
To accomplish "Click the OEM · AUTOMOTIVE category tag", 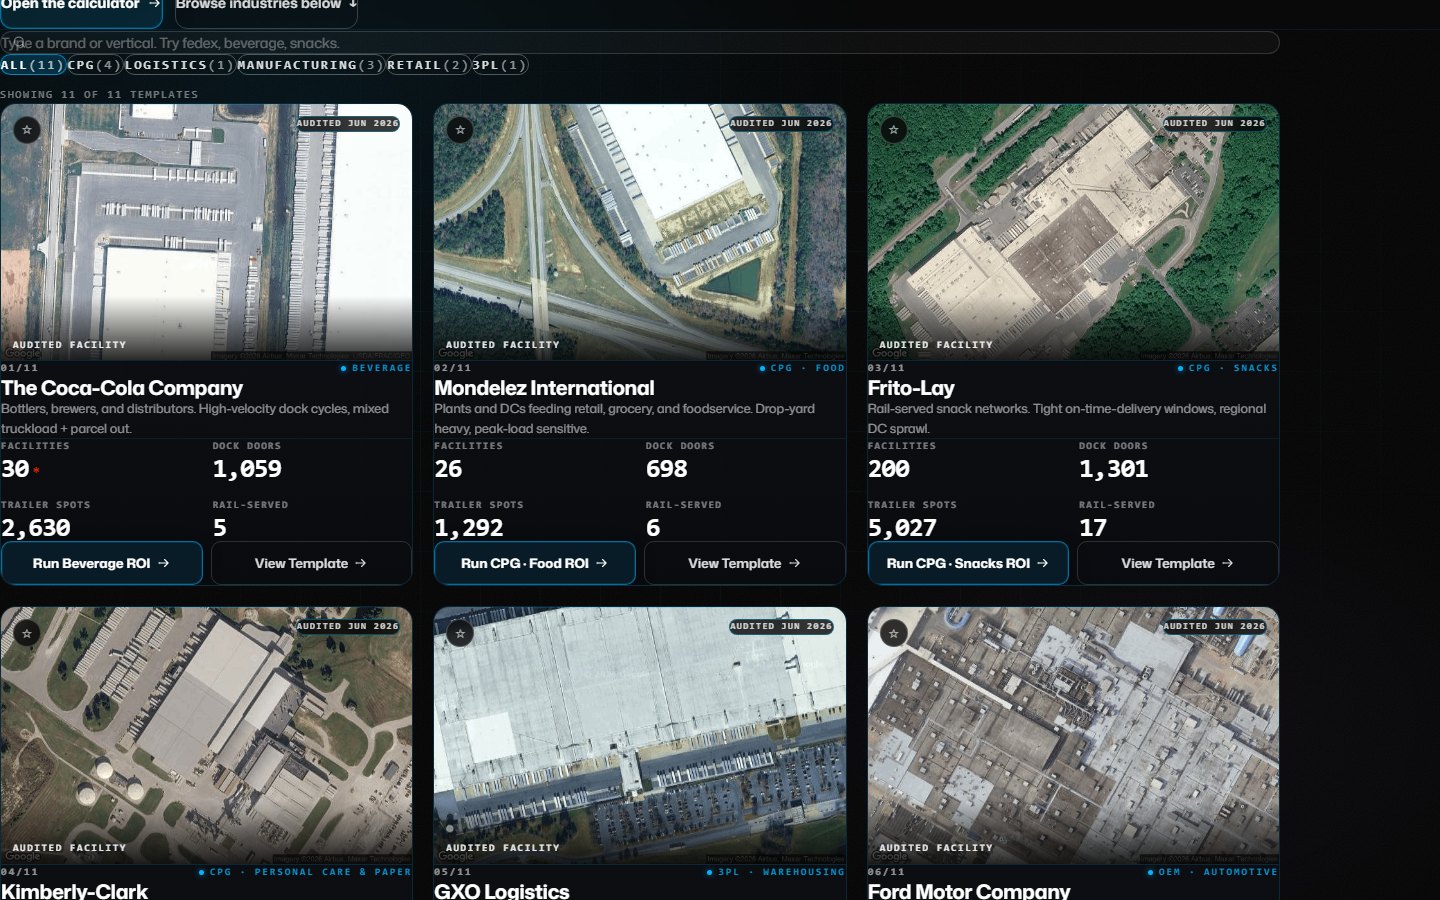I will pyautogui.click(x=1213, y=872).
